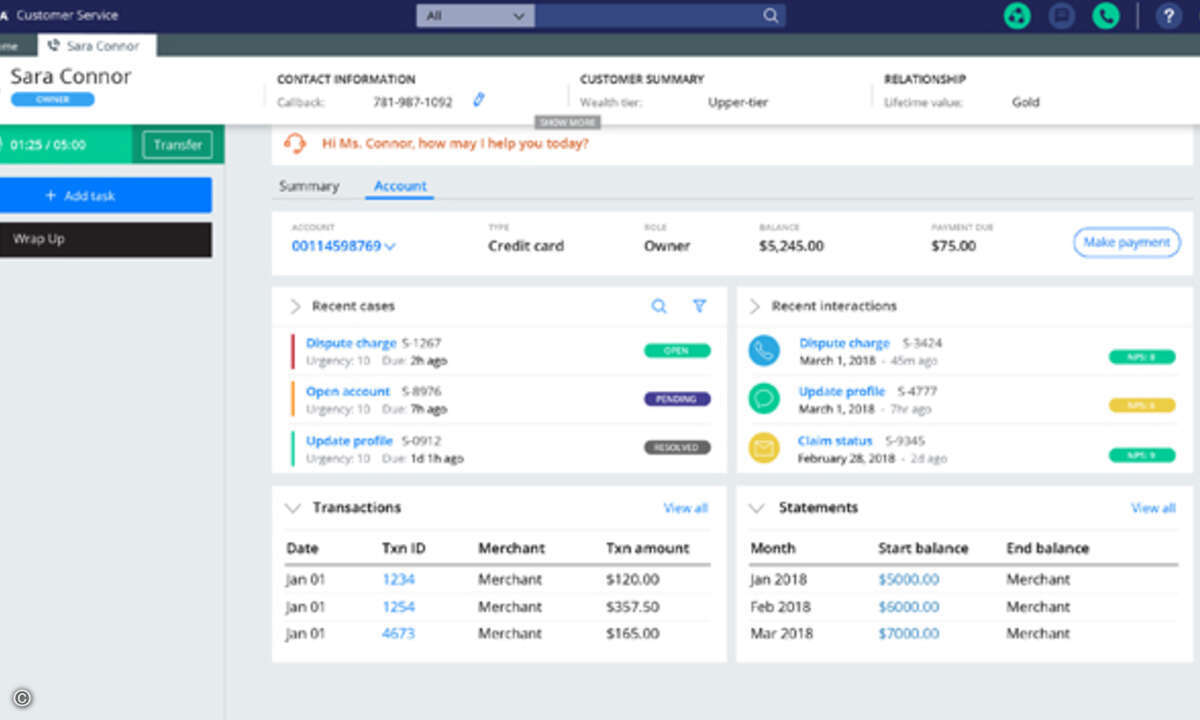1200x720 pixels.
Task: Expand the Recent interactions section chevron
Action: 755,306
